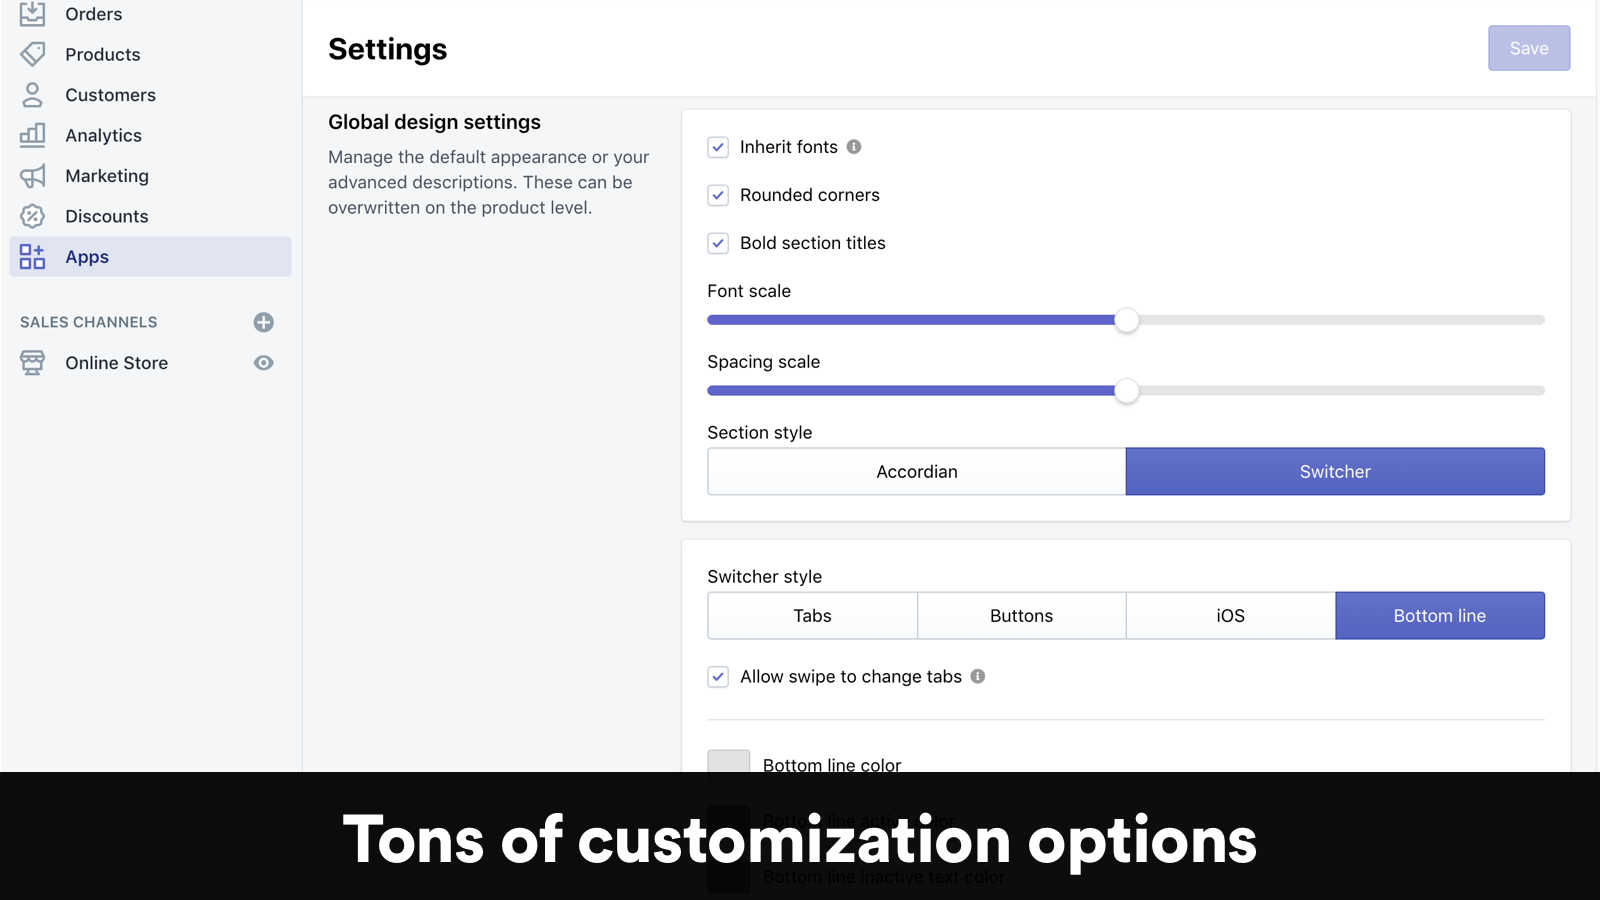This screenshot has height=900, width=1600.
Task: Click the Font scale slider handle
Action: (1127, 320)
